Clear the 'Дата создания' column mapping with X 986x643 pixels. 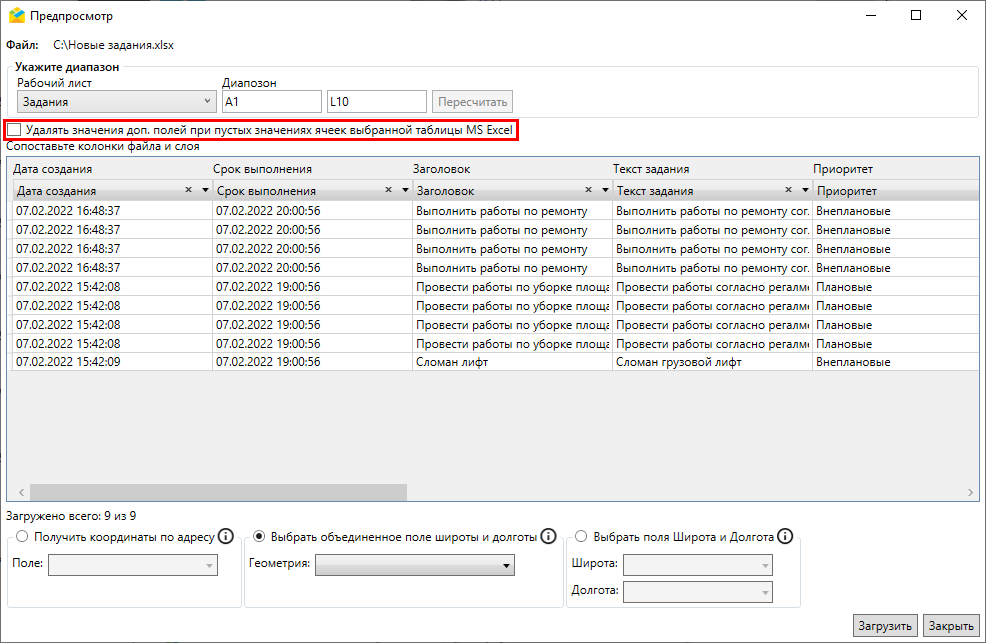[189, 190]
